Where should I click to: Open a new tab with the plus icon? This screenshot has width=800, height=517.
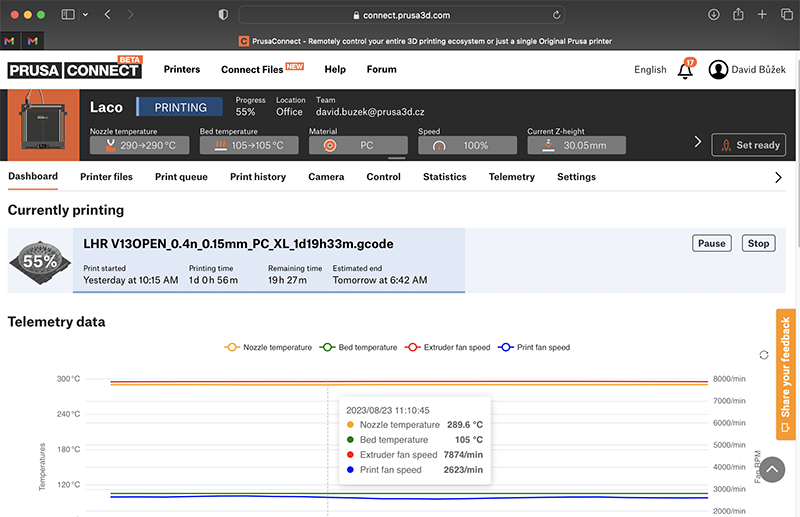click(762, 14)
